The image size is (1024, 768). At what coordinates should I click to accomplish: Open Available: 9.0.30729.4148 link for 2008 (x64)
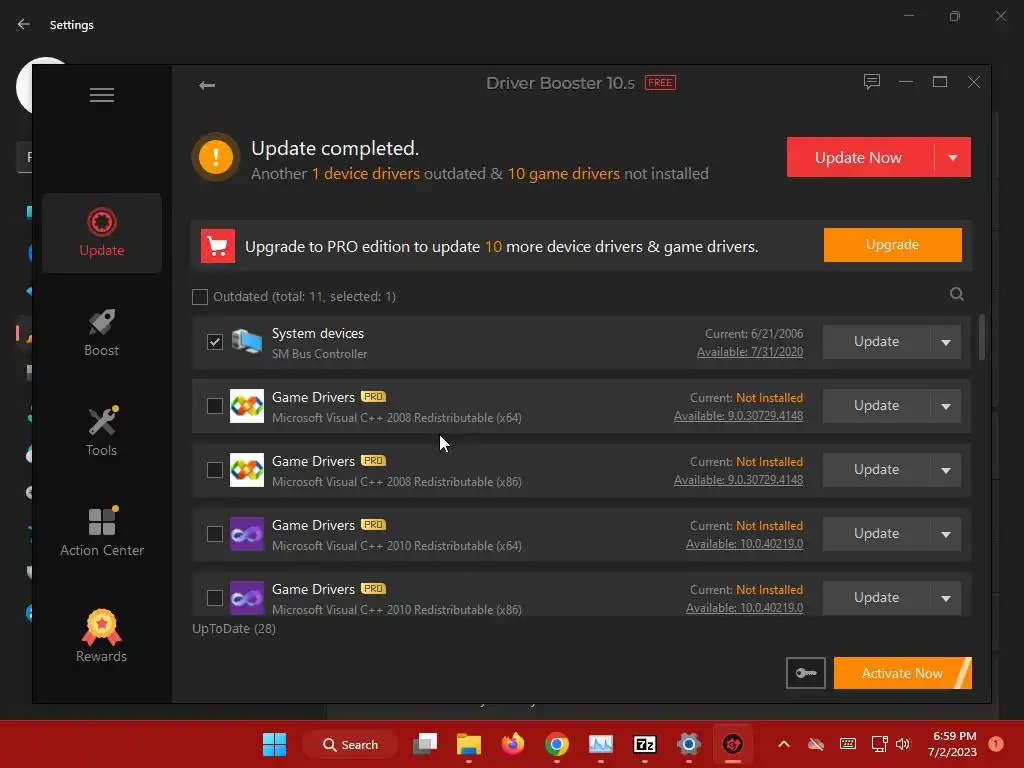(739, 416)
